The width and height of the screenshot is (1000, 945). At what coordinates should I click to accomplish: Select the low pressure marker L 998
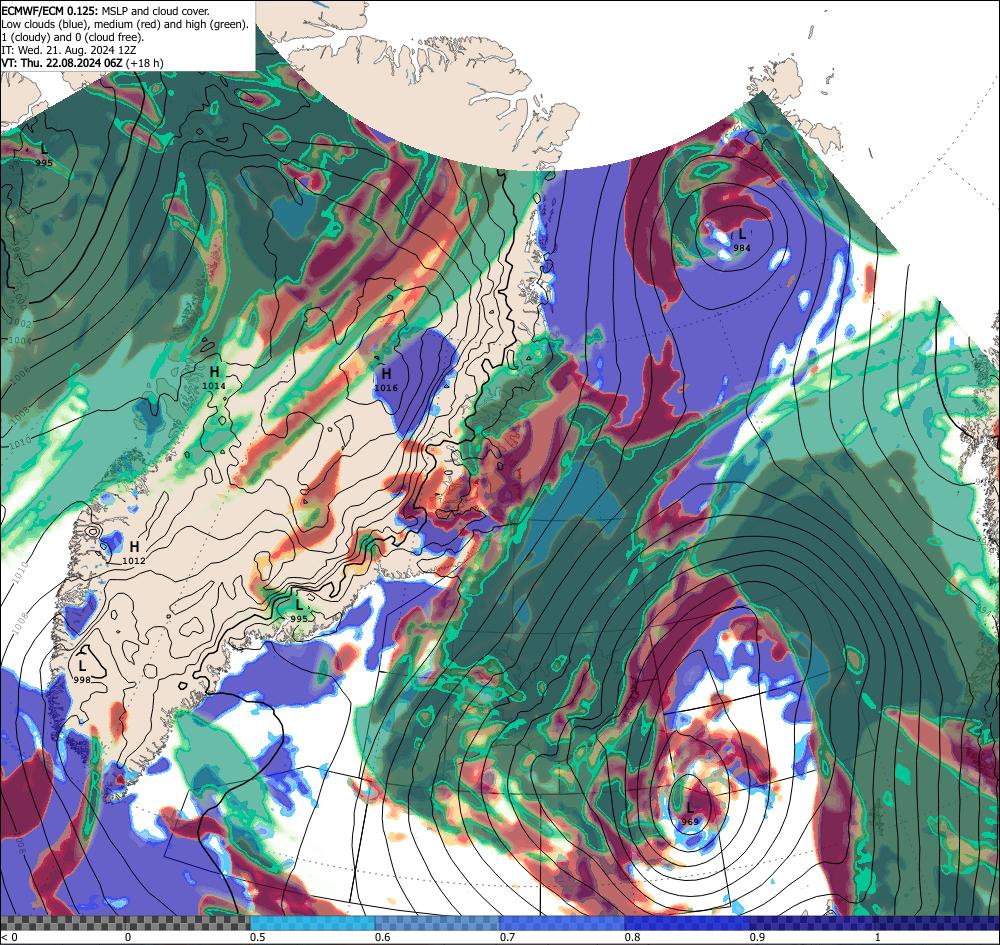coord(82,671)
